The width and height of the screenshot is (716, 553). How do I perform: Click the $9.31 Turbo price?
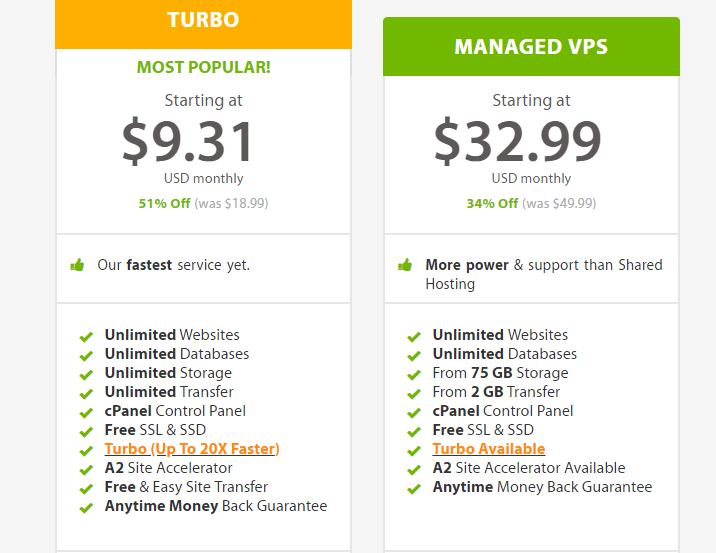tap(188, 141)
